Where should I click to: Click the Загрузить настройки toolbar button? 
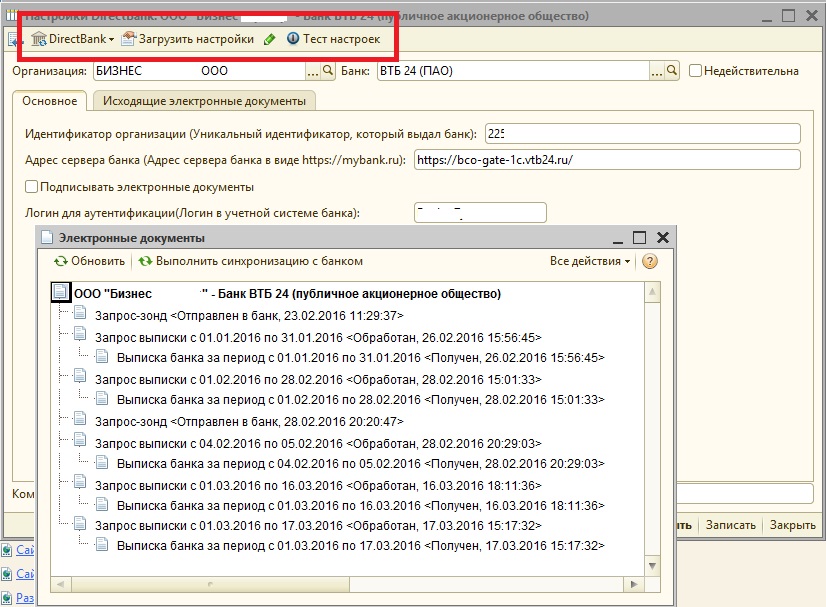[x=188, y=39]
